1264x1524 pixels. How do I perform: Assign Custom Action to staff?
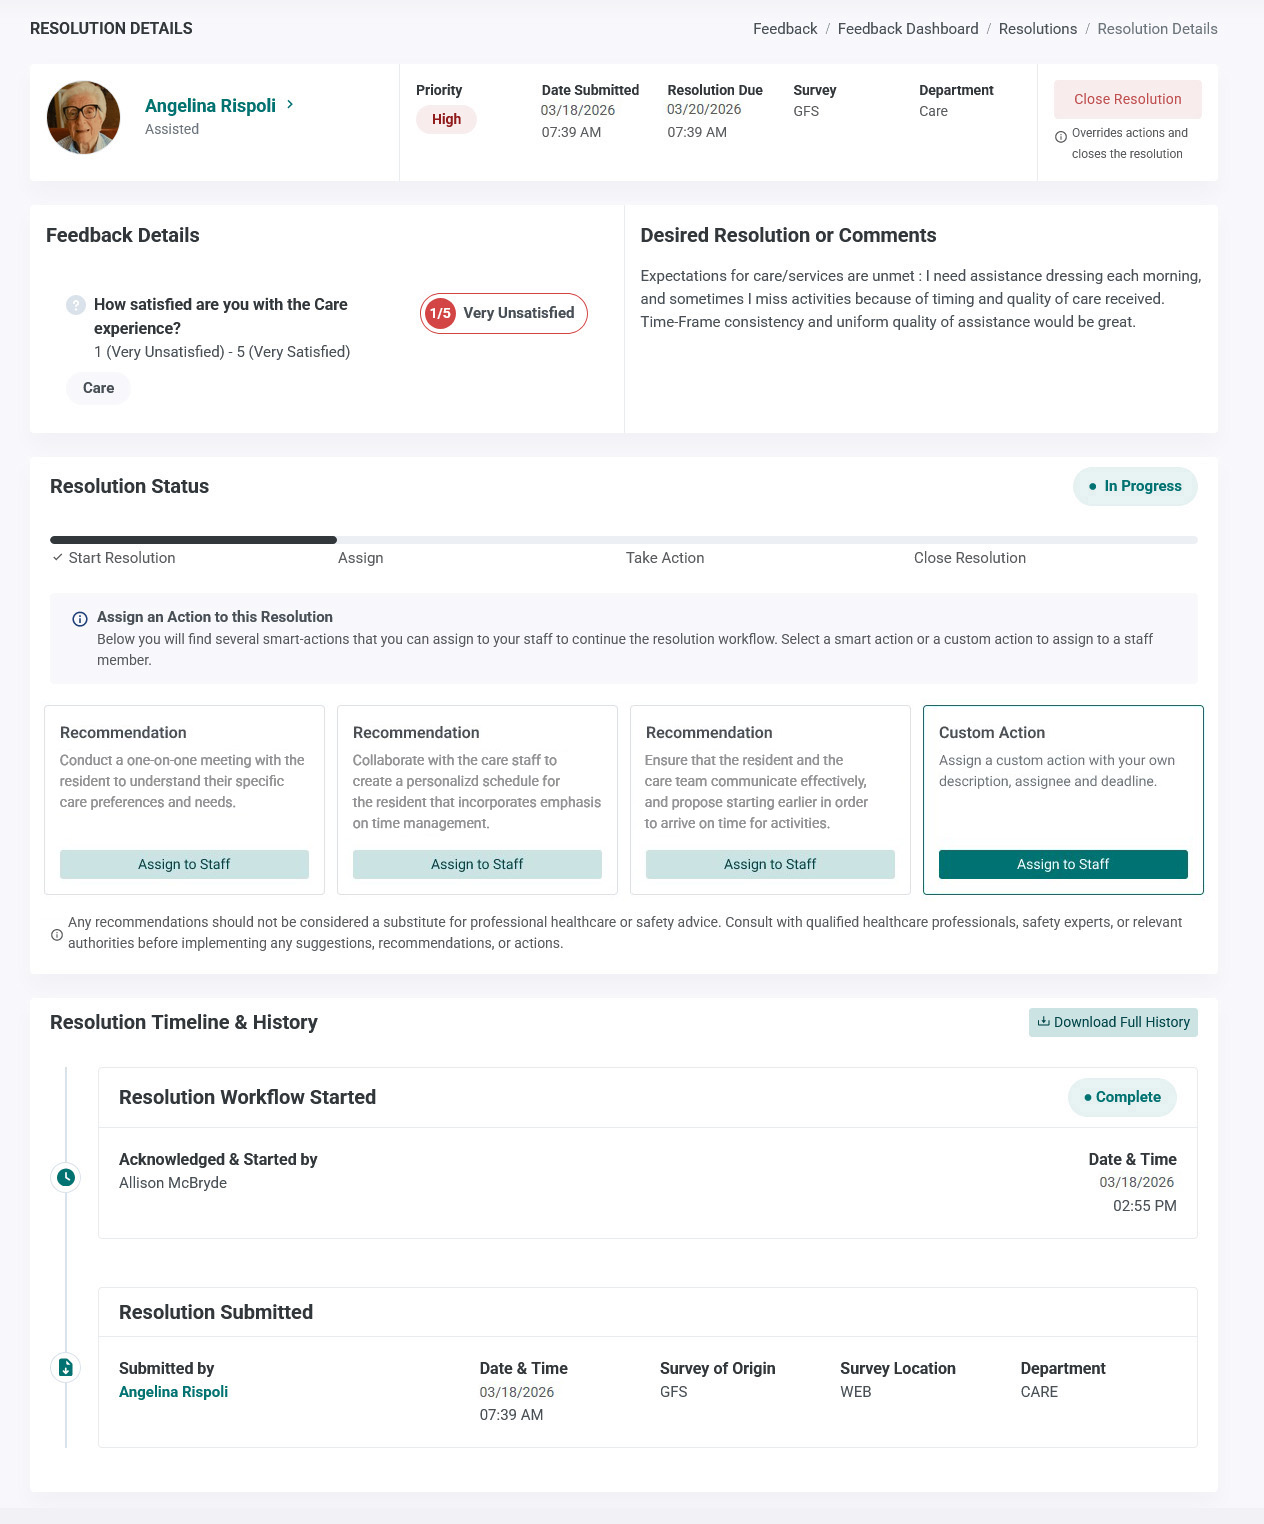(1063, 864)
